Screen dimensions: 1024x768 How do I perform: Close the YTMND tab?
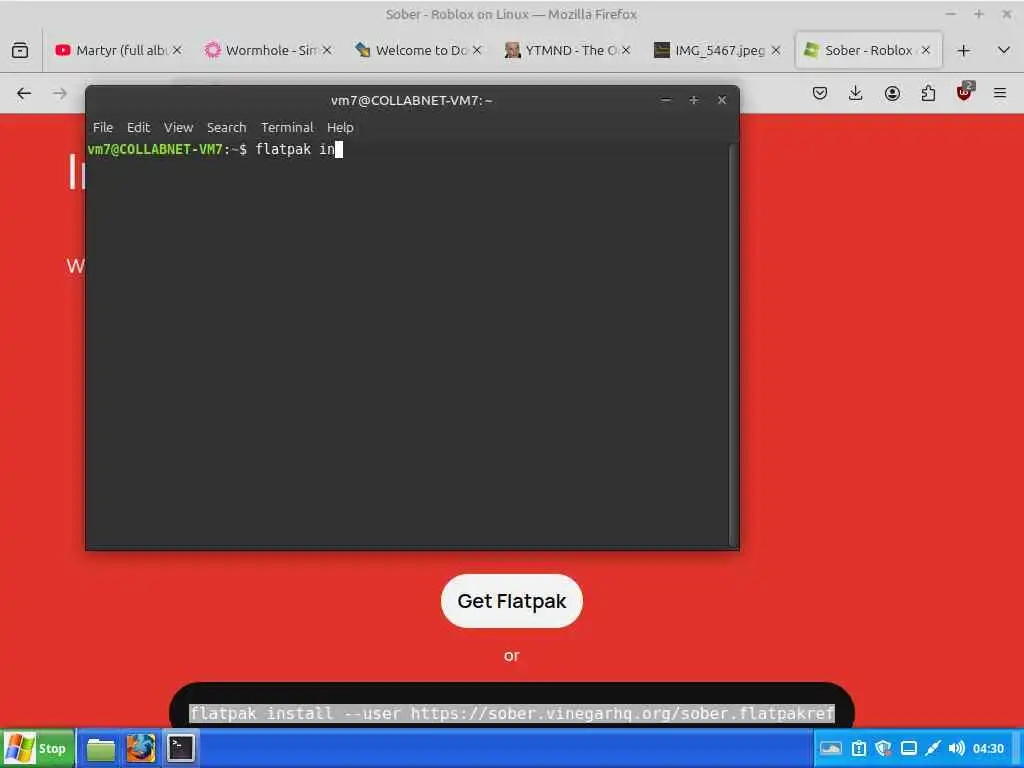click(626, 50)
